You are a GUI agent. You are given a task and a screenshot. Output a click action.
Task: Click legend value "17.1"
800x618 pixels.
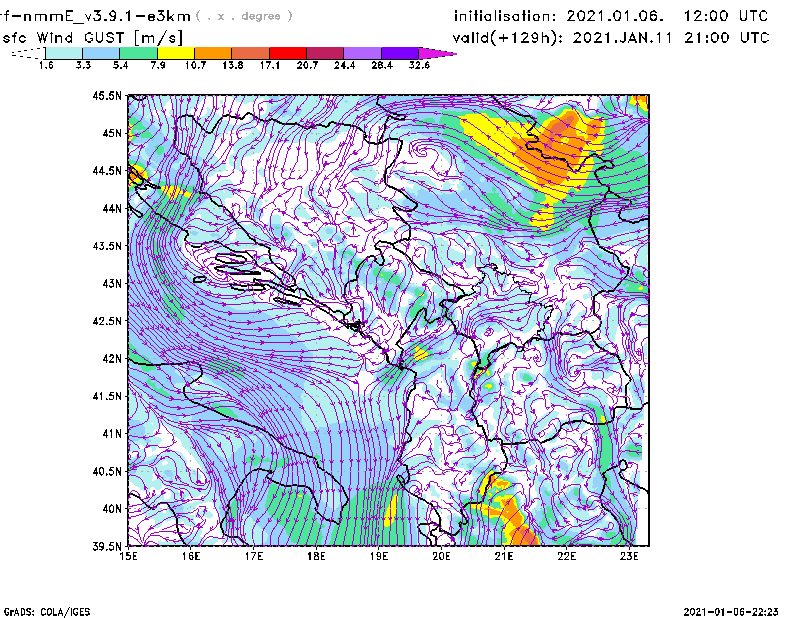point(269,65)
